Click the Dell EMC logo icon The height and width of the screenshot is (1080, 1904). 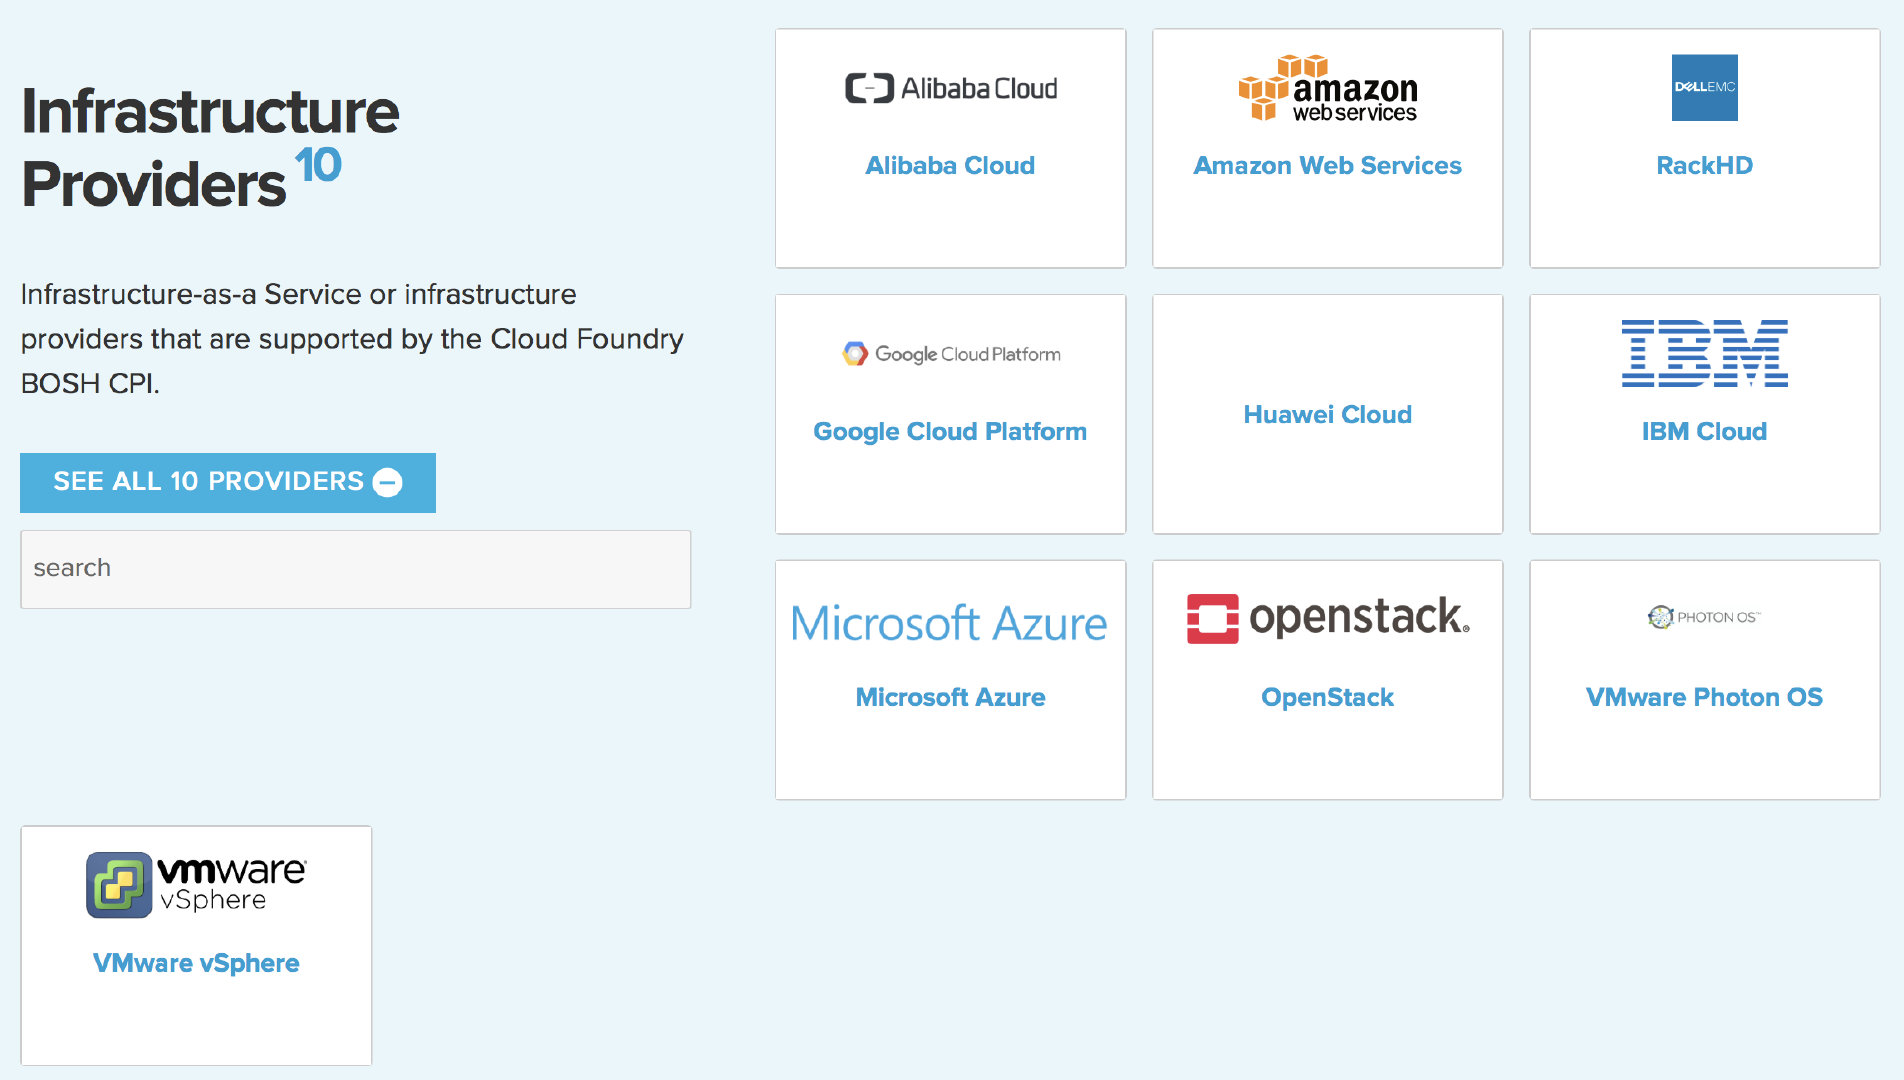1704,88
